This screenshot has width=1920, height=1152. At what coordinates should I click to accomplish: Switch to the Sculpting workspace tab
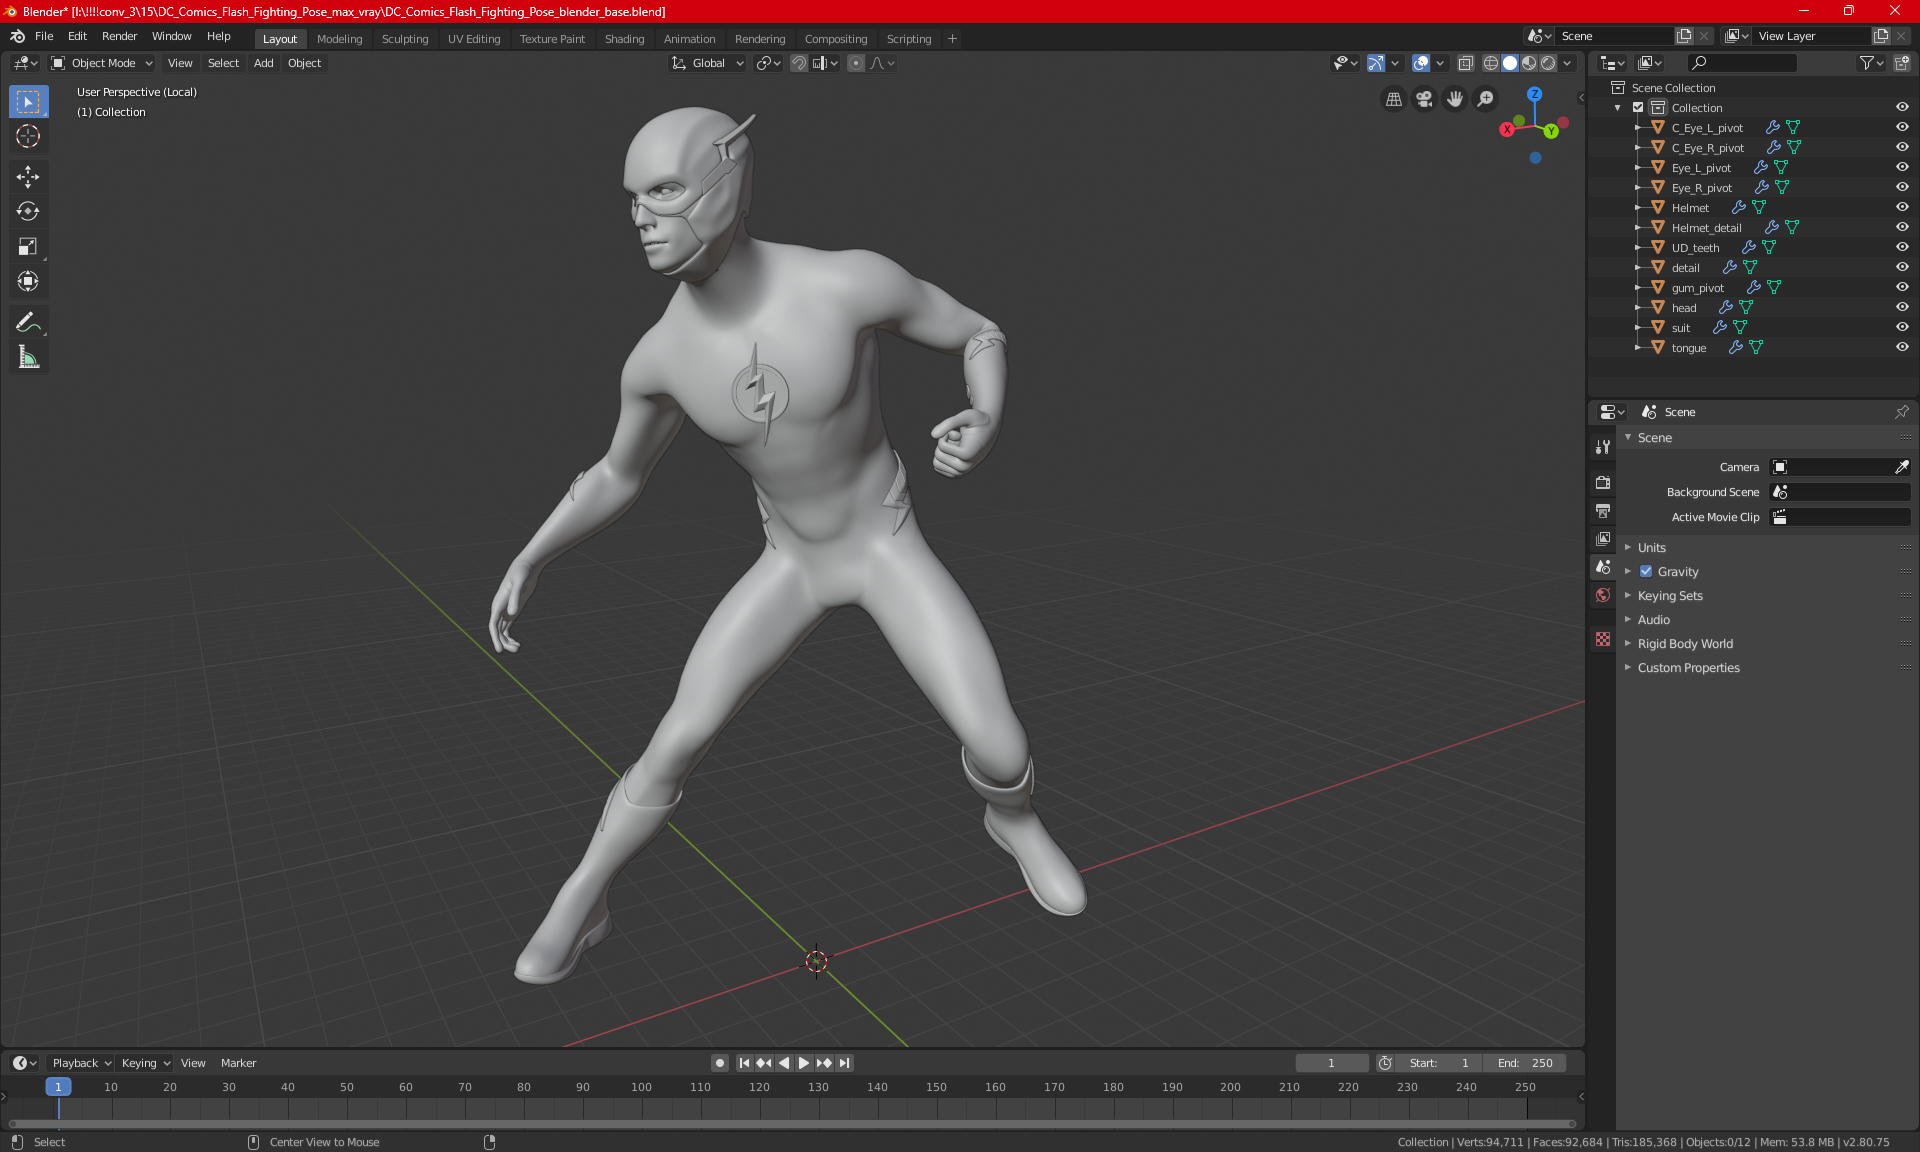point(405,39)
